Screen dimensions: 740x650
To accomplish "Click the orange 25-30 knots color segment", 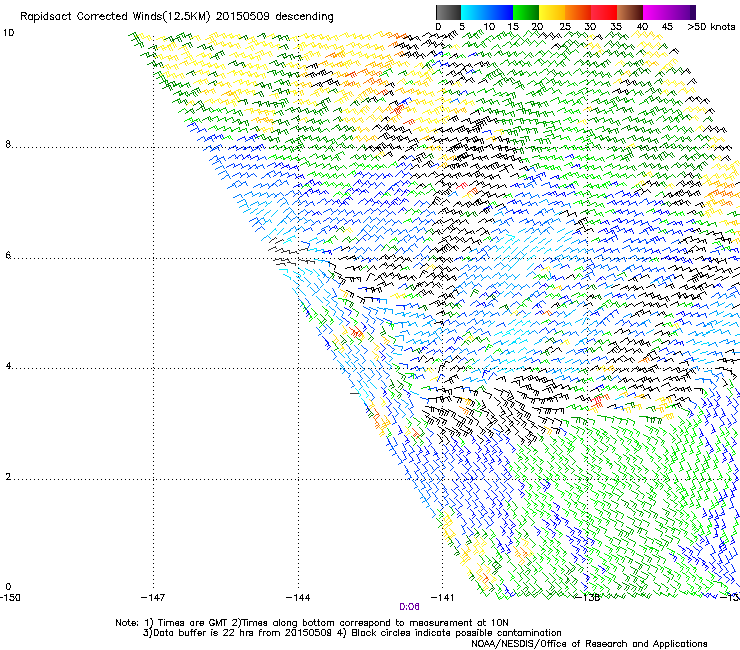I will click(578, 12).
